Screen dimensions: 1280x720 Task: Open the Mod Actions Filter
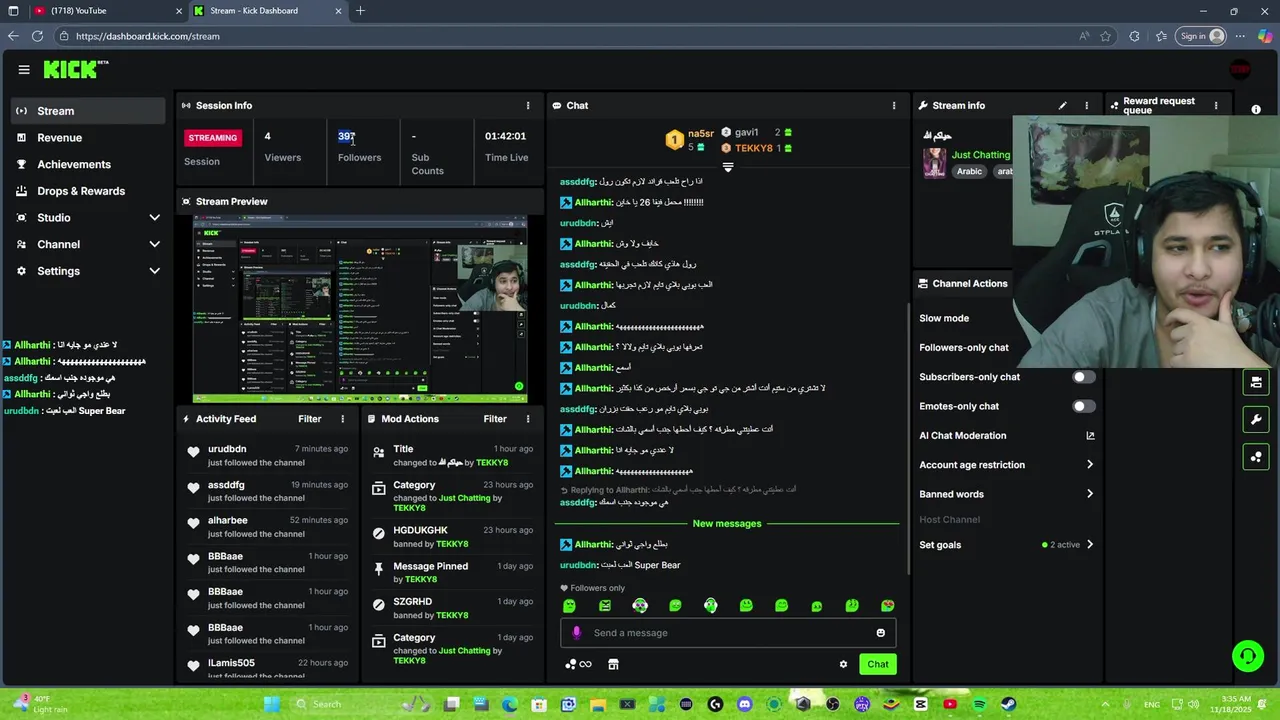495,419
